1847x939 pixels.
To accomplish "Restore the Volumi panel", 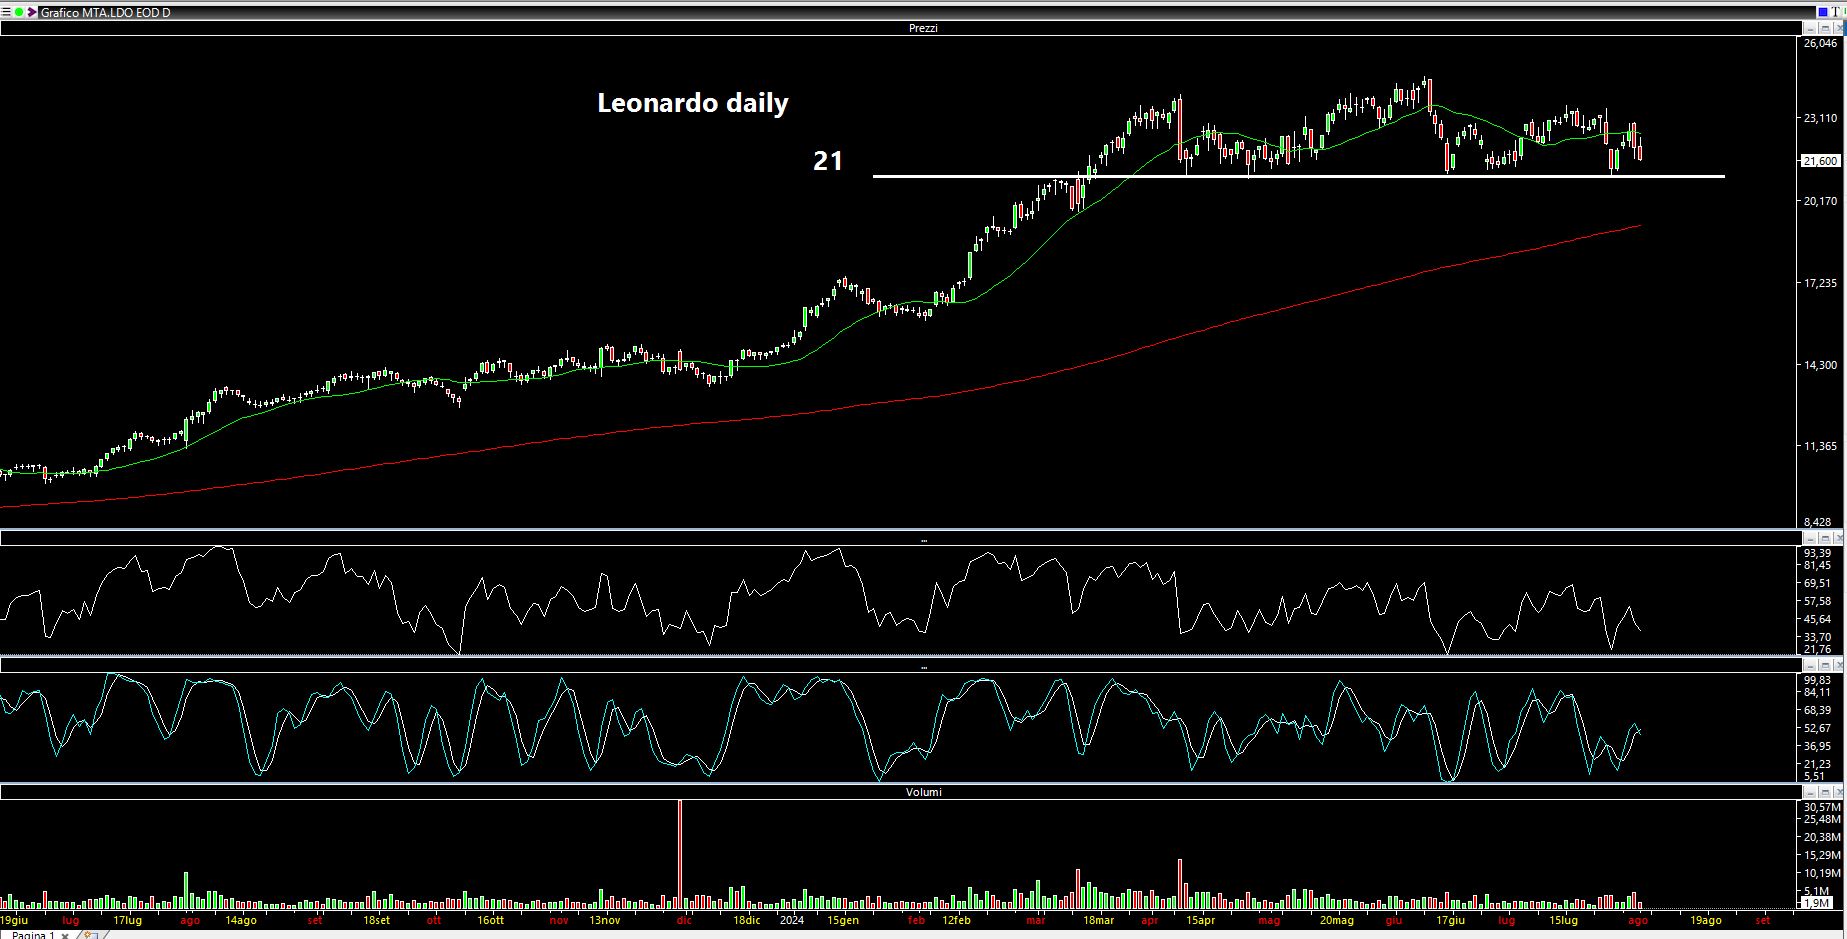I will (x=1824, y=792).
